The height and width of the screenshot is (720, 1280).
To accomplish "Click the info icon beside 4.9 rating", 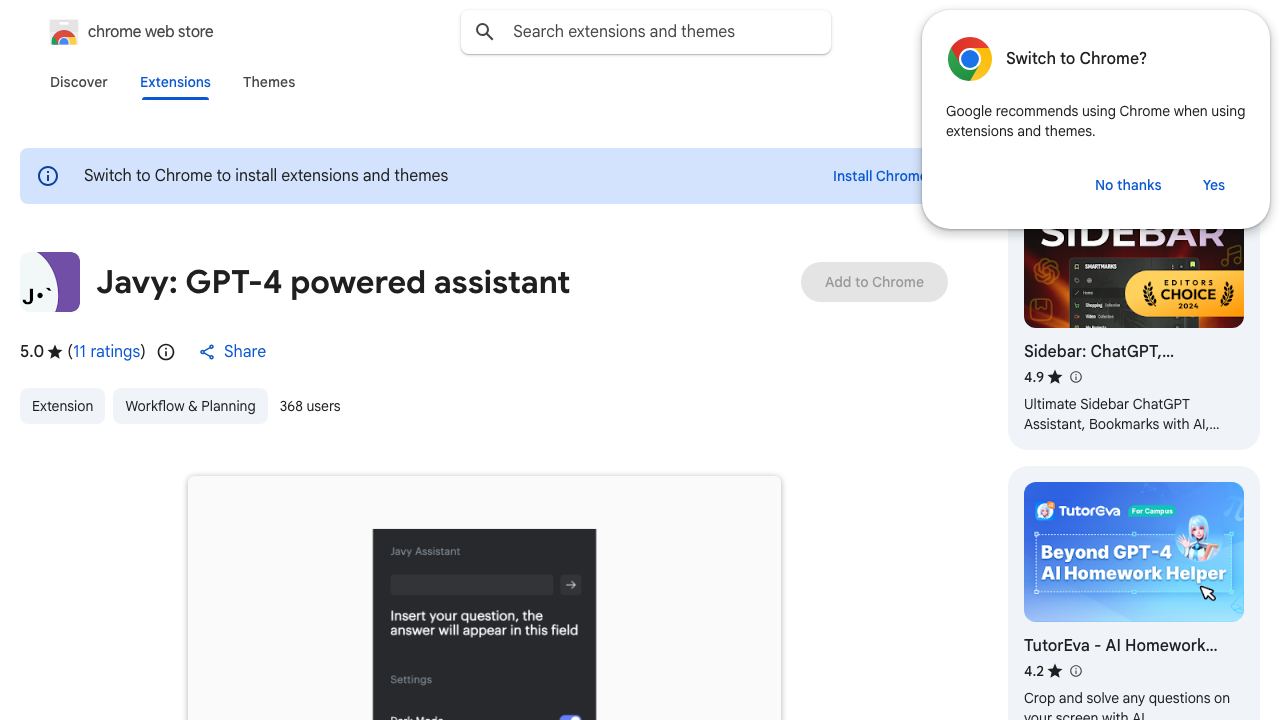I will 1076,377.
